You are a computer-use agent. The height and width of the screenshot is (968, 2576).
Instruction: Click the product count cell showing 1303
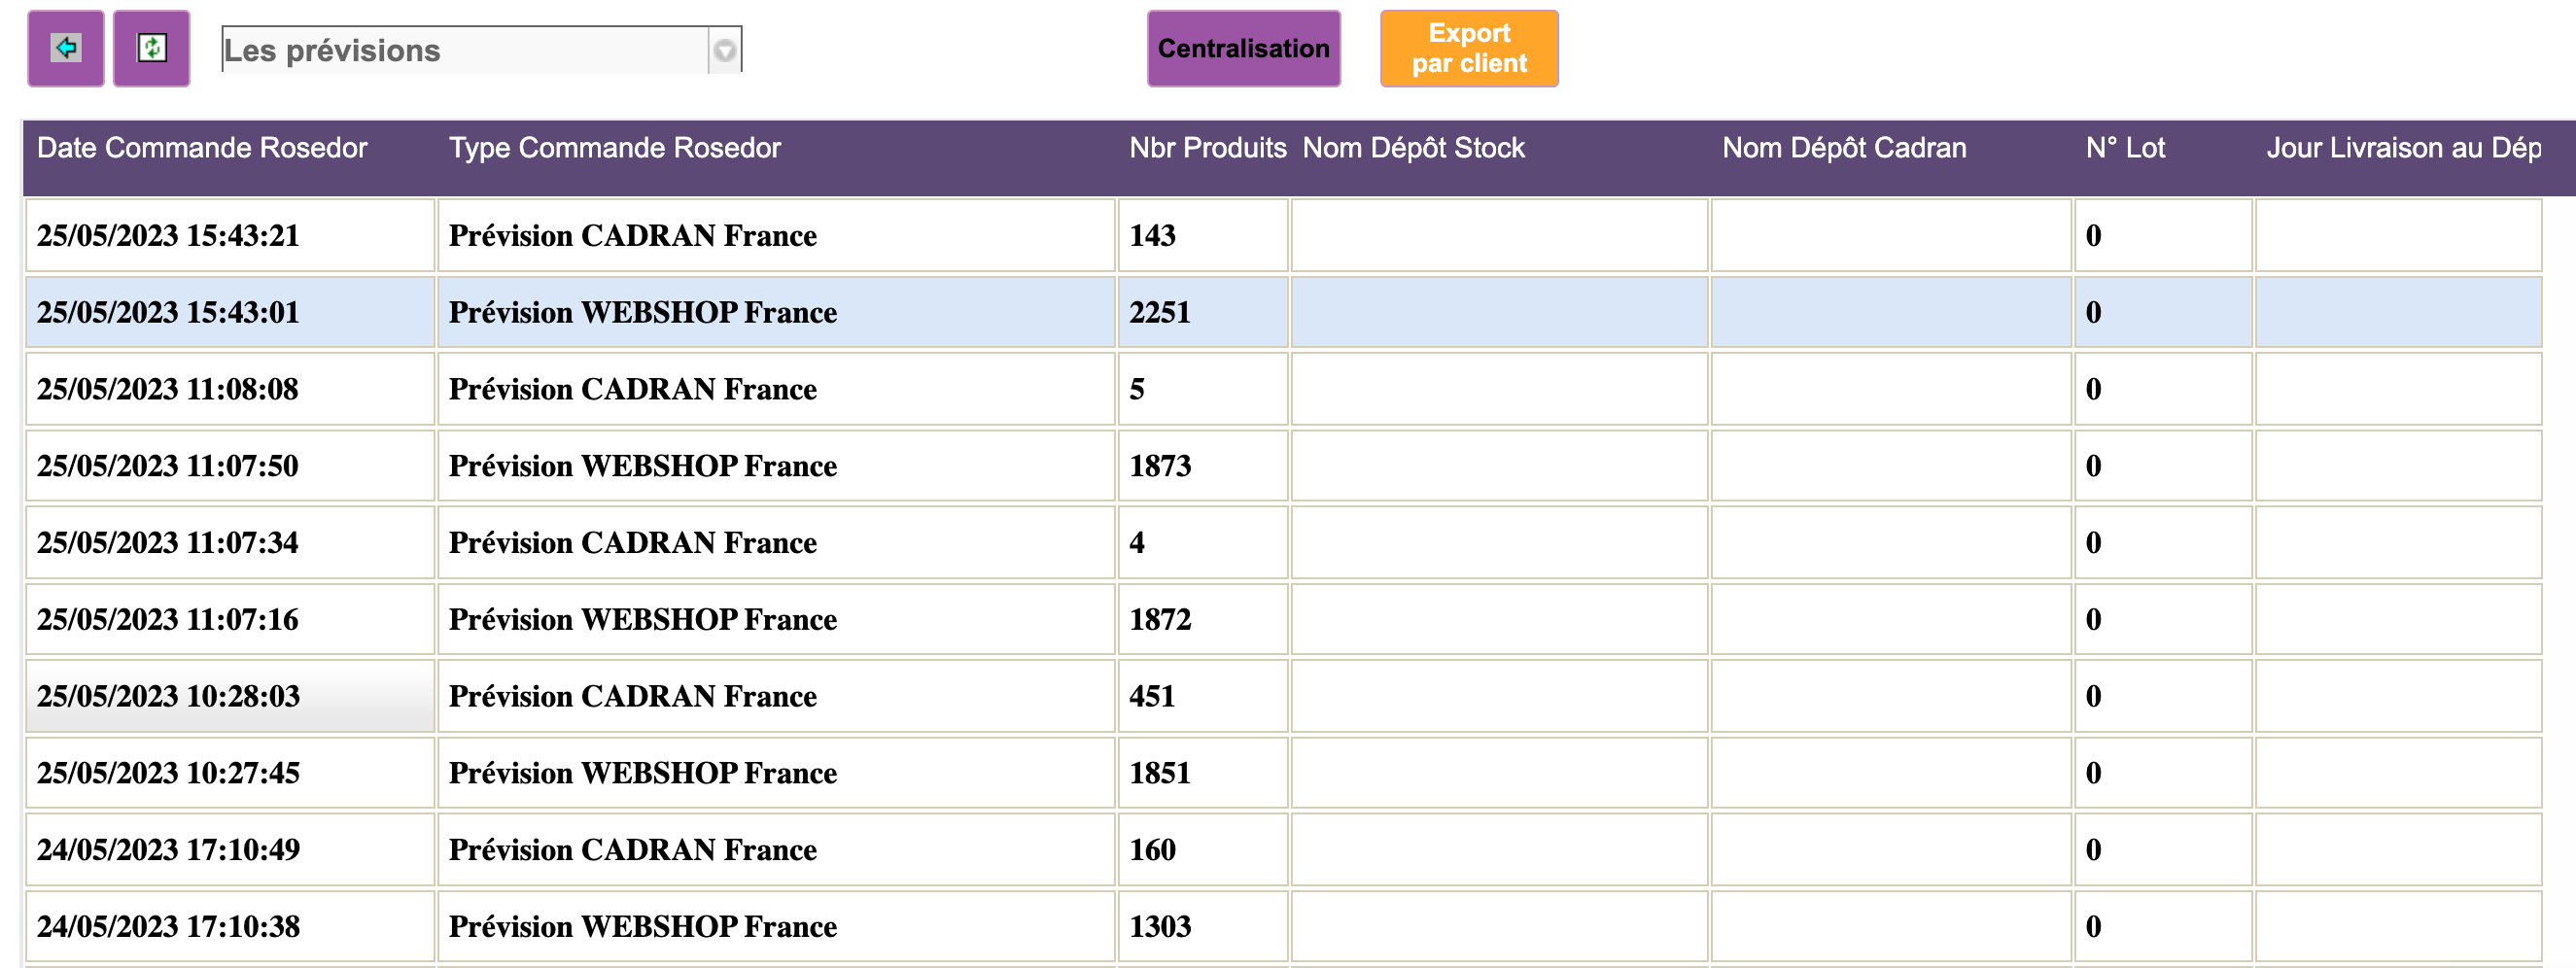click(1160, 927)
